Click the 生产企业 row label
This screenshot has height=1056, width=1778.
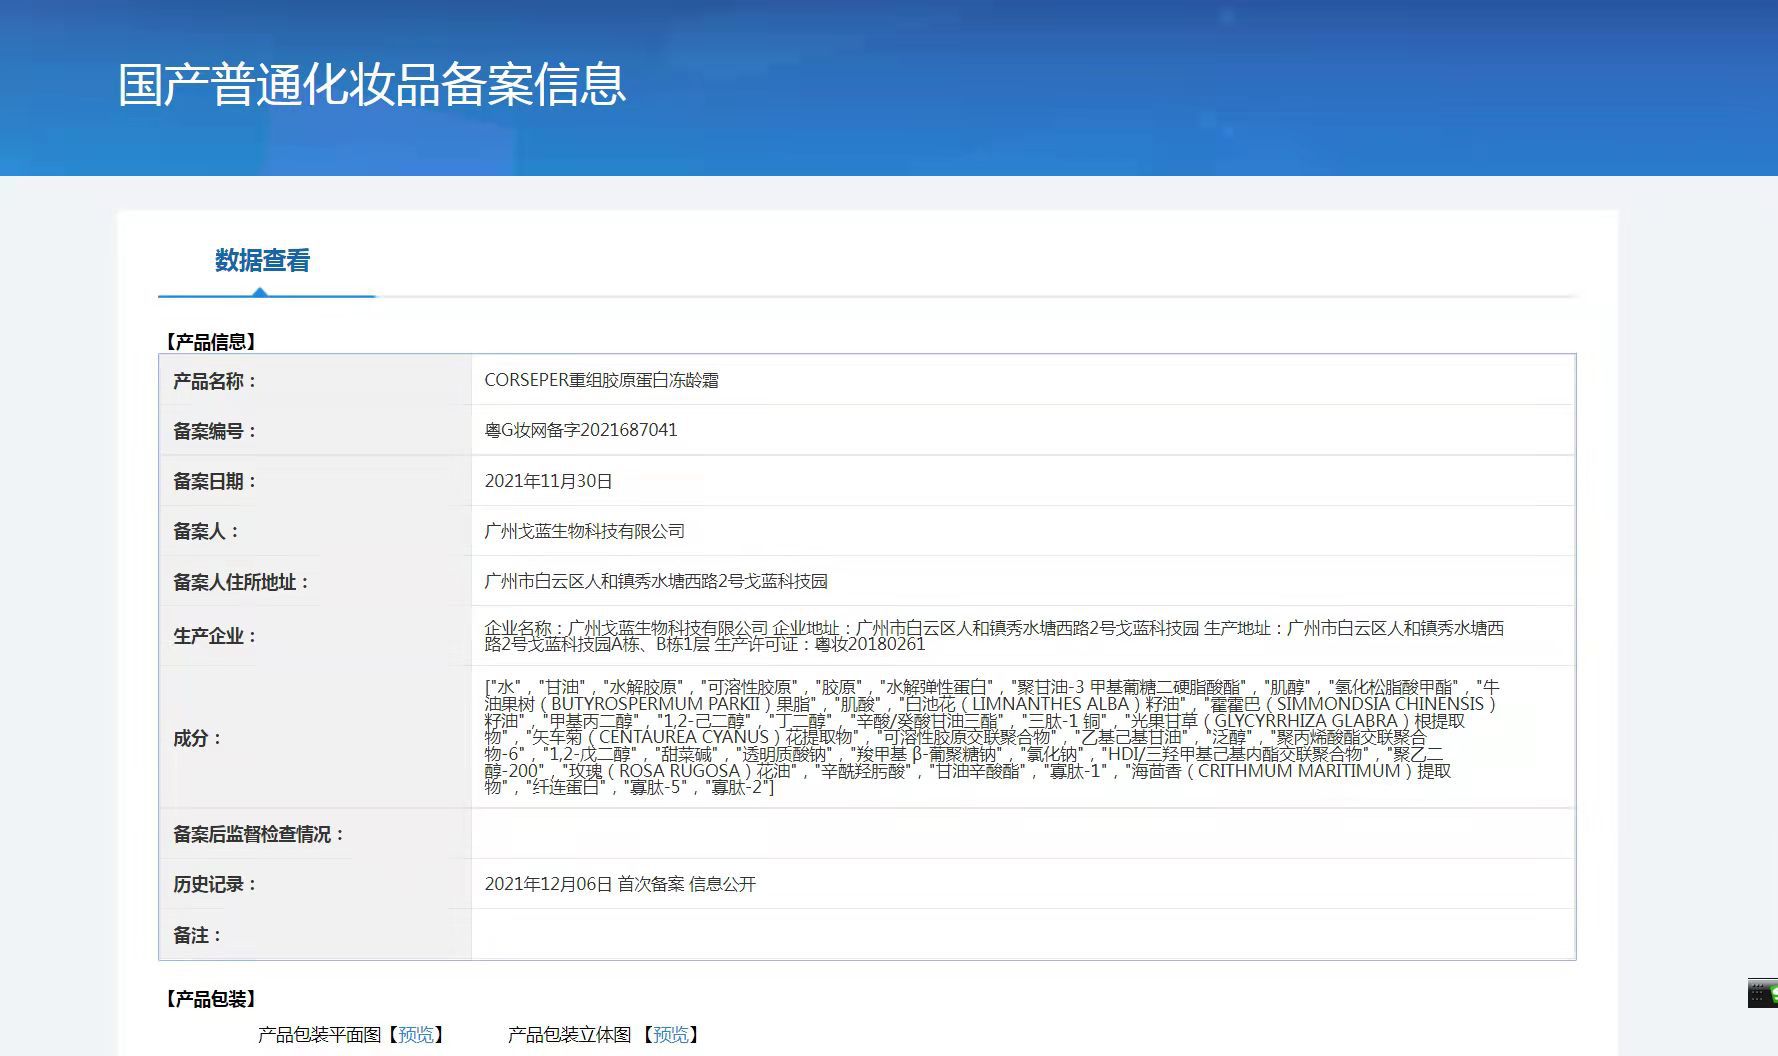(215, 636)
